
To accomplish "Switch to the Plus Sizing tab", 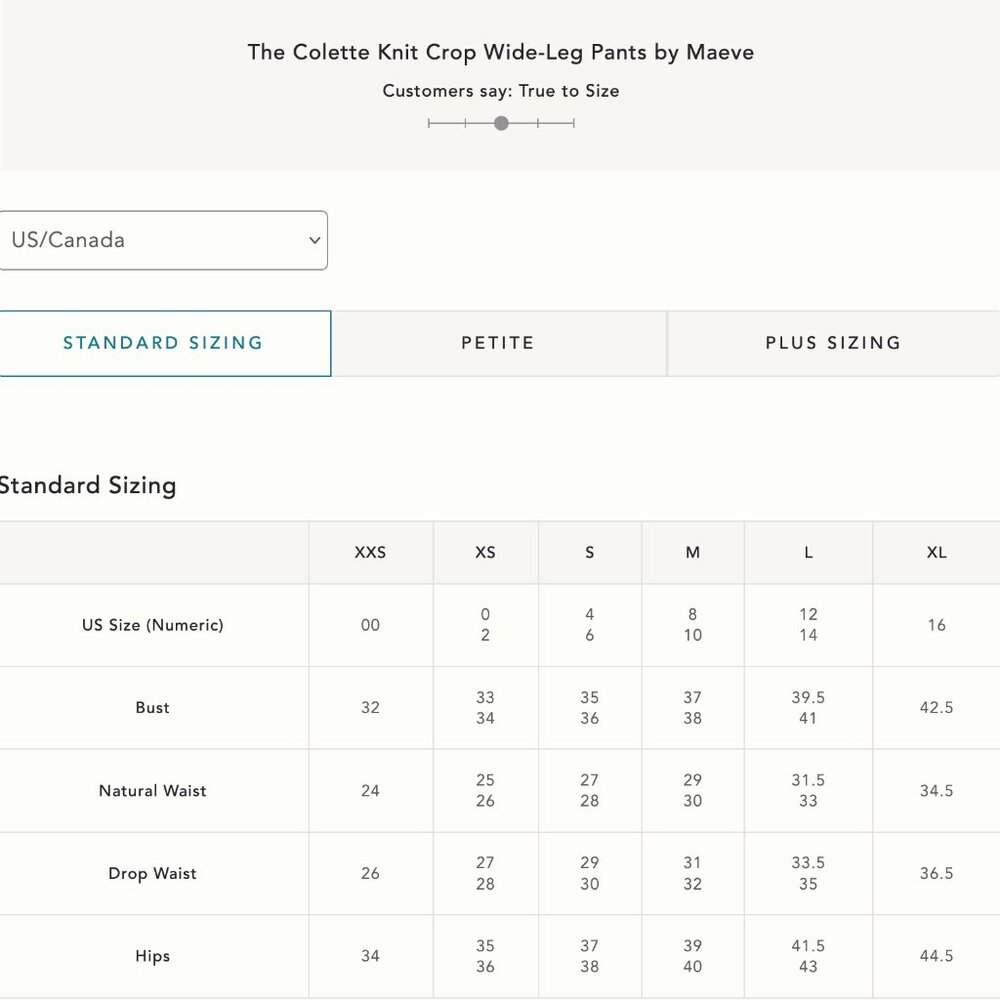I will (x=834, y=343).
